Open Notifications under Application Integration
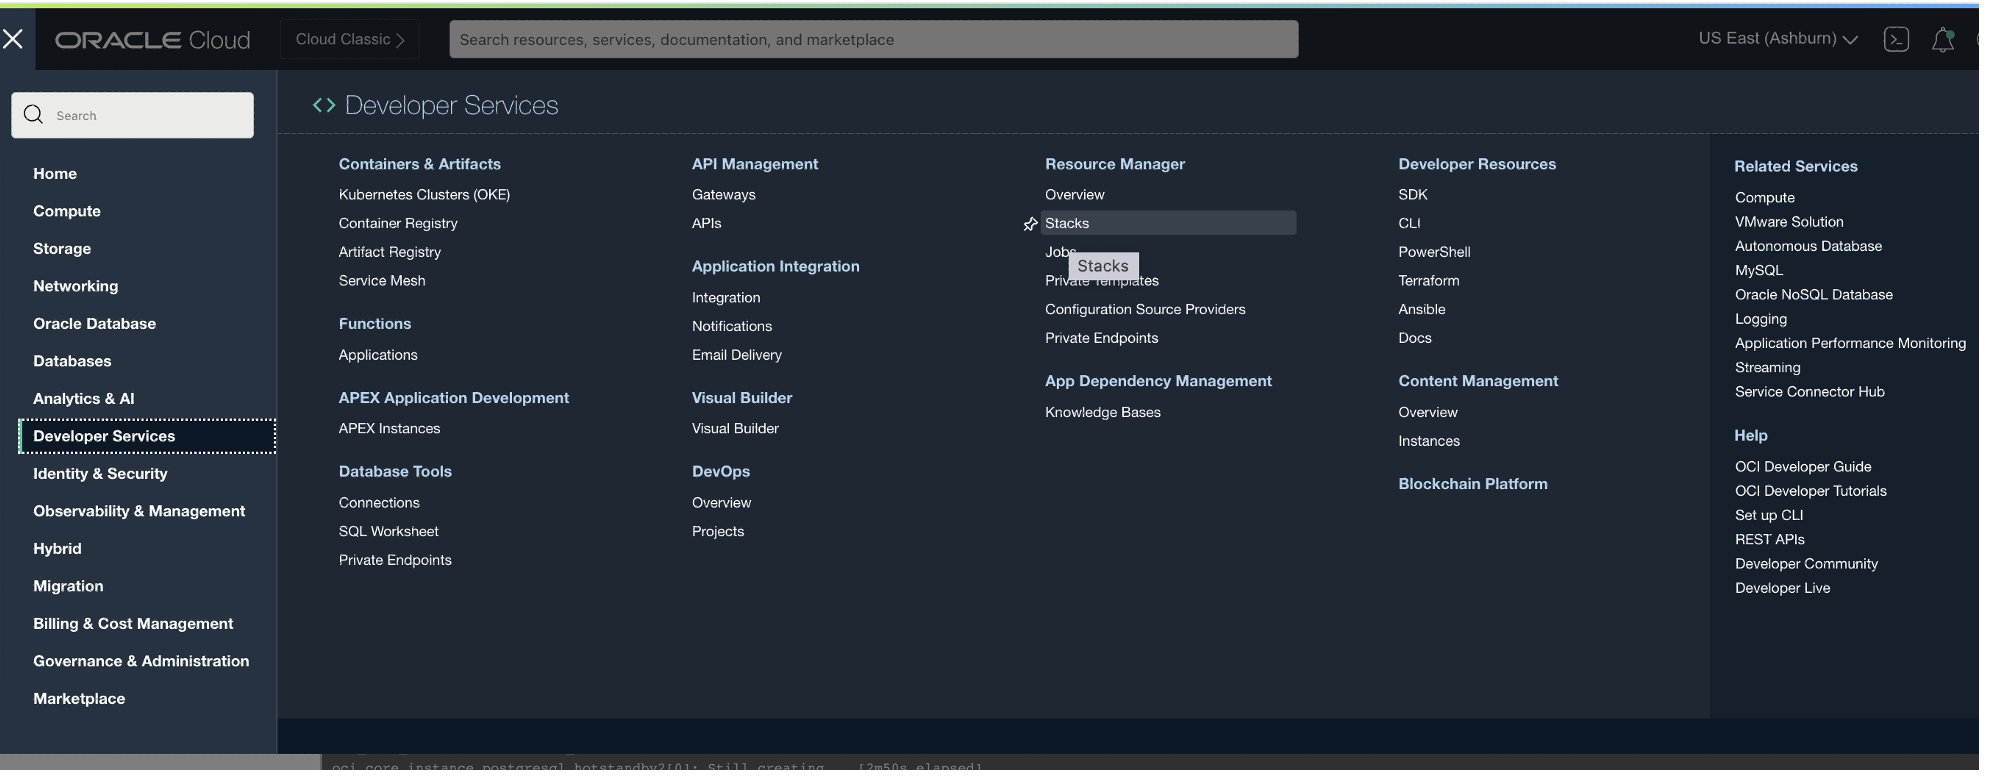The height and width of the screenshot is (778, 1998). 732,327
